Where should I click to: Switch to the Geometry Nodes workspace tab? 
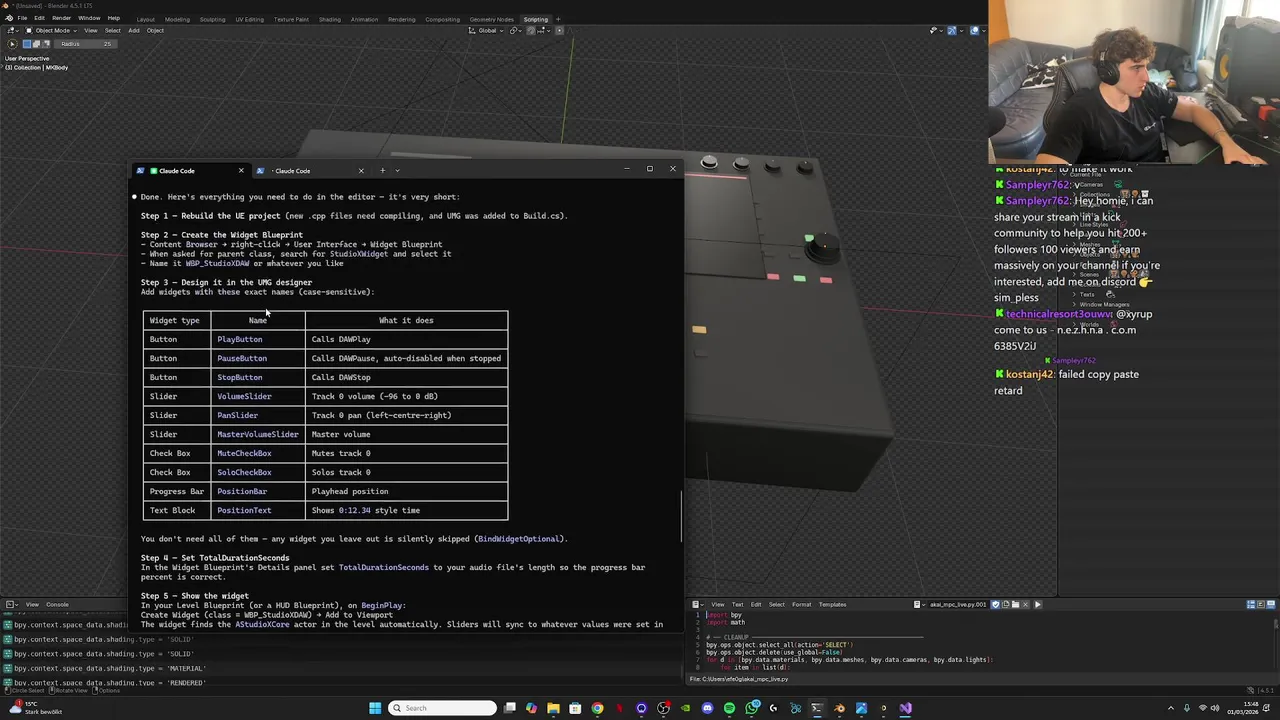coord(491,19)
